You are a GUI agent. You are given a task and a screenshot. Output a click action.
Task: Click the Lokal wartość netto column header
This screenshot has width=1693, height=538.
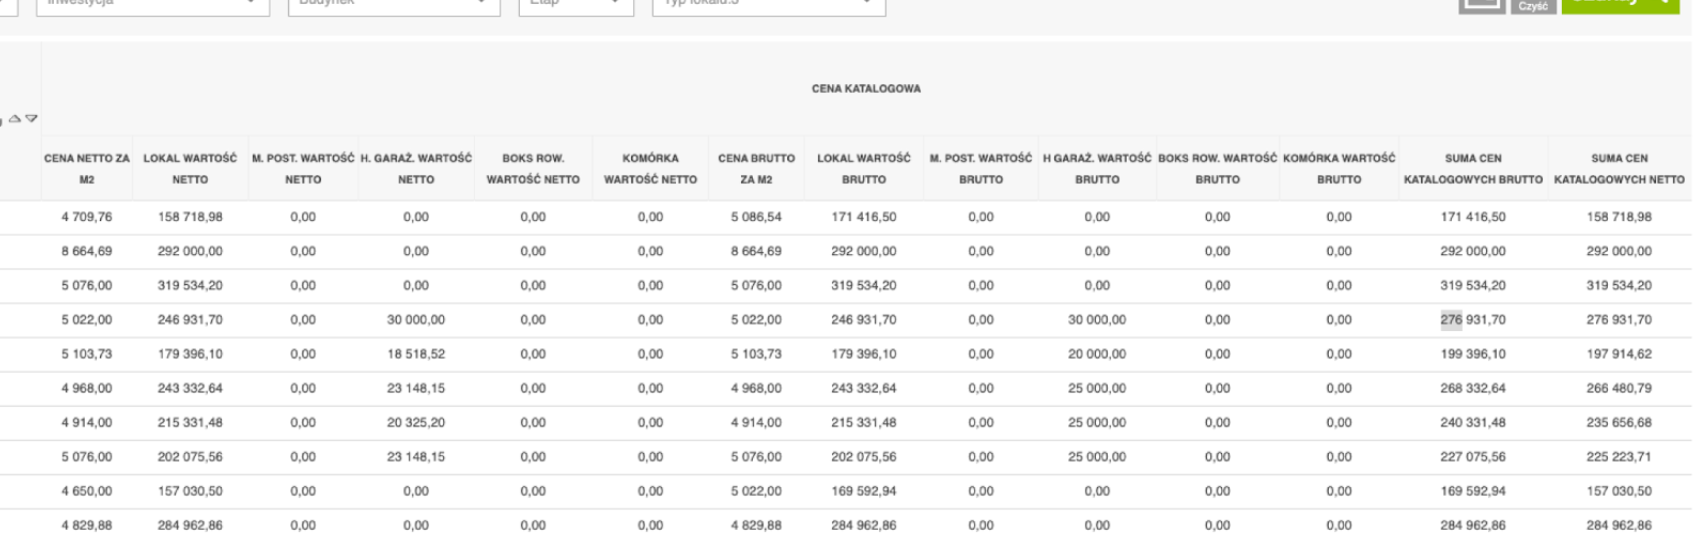tap(190, 169)
